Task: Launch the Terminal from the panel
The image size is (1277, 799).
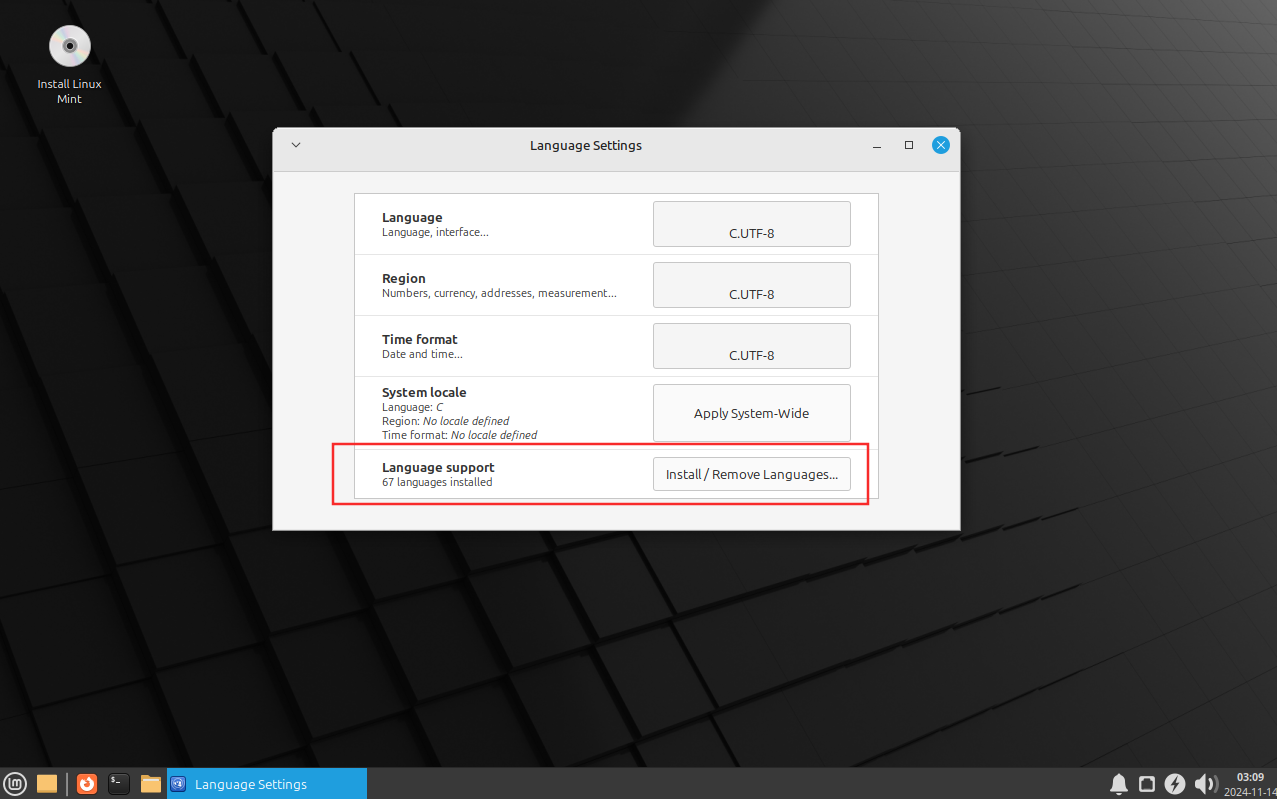Action: click(119, 784)
